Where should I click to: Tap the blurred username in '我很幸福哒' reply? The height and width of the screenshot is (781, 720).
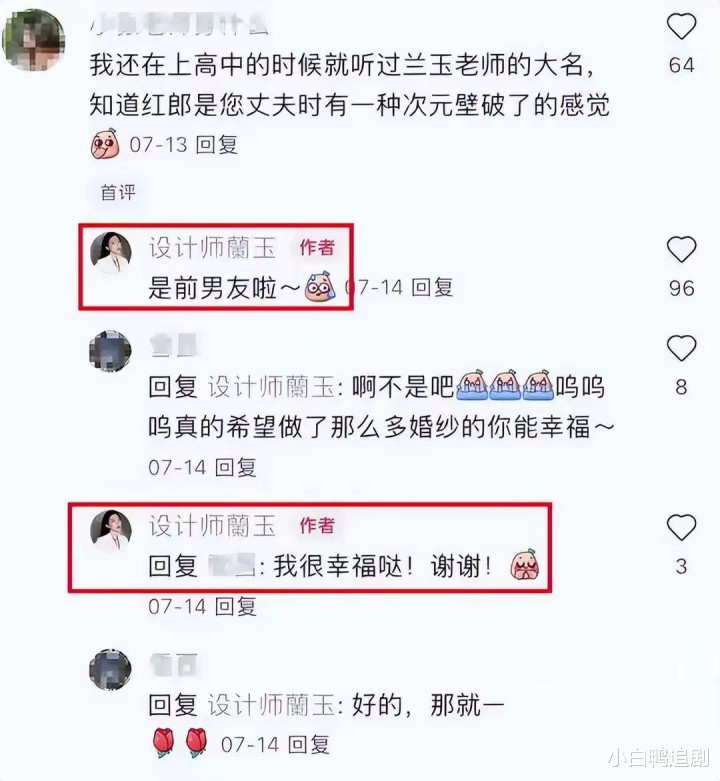pos(231,566)
